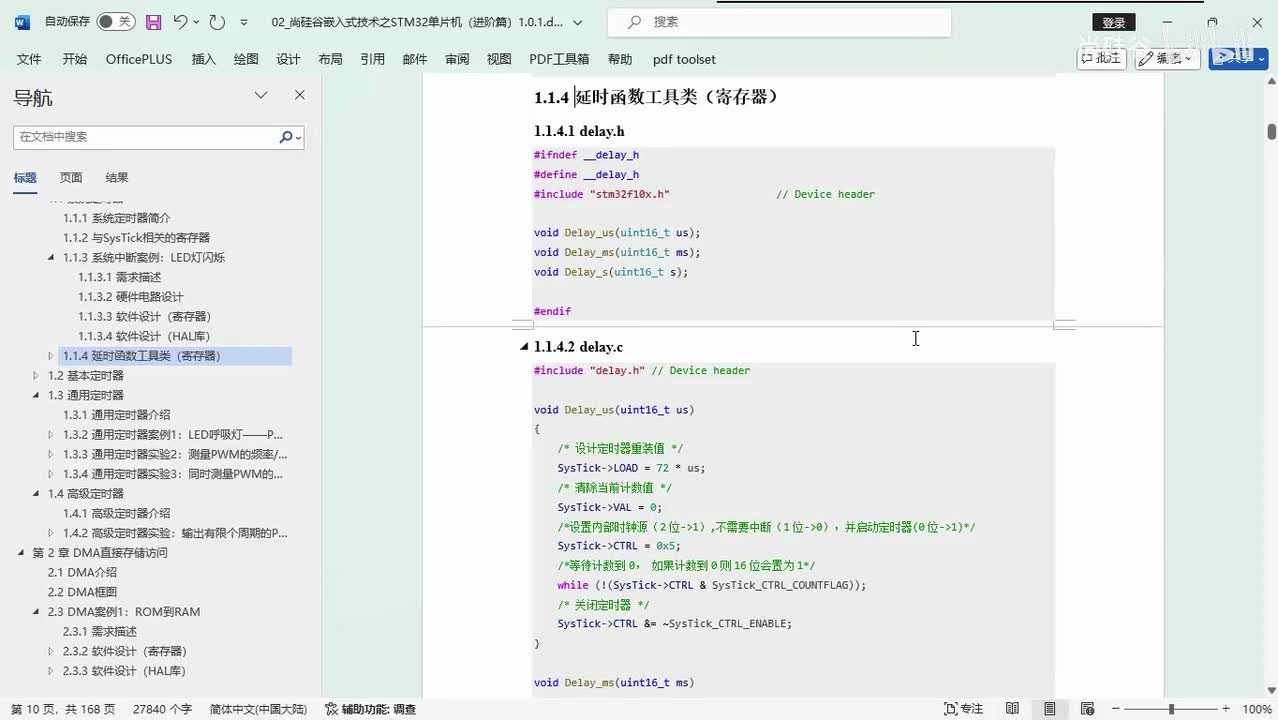Collapse heading 1.3 通用定时器 triangle
Viewport: 1278px width, 720px height.
[36, 395]
